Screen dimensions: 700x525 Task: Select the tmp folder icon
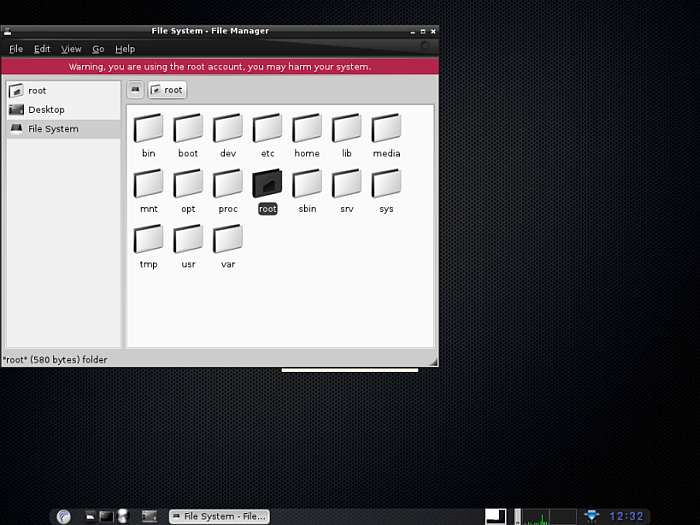tap(148, 240)
